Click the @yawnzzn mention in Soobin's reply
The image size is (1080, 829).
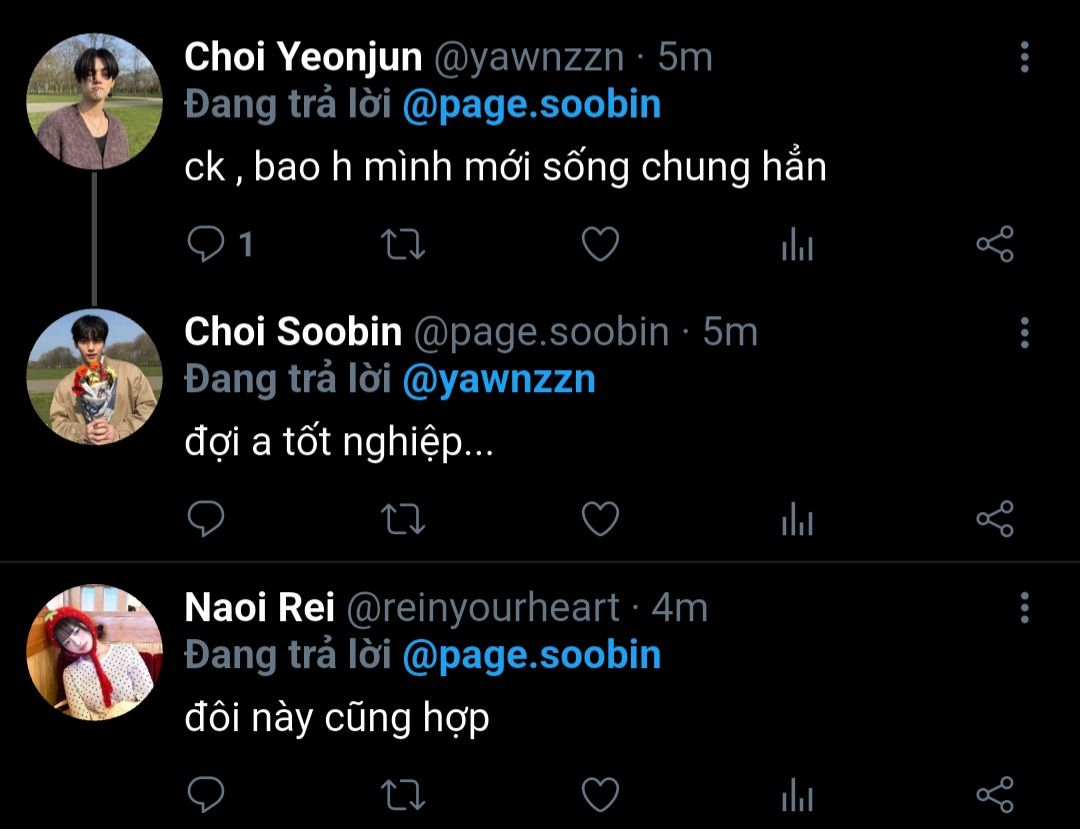[x=498, y=380]
